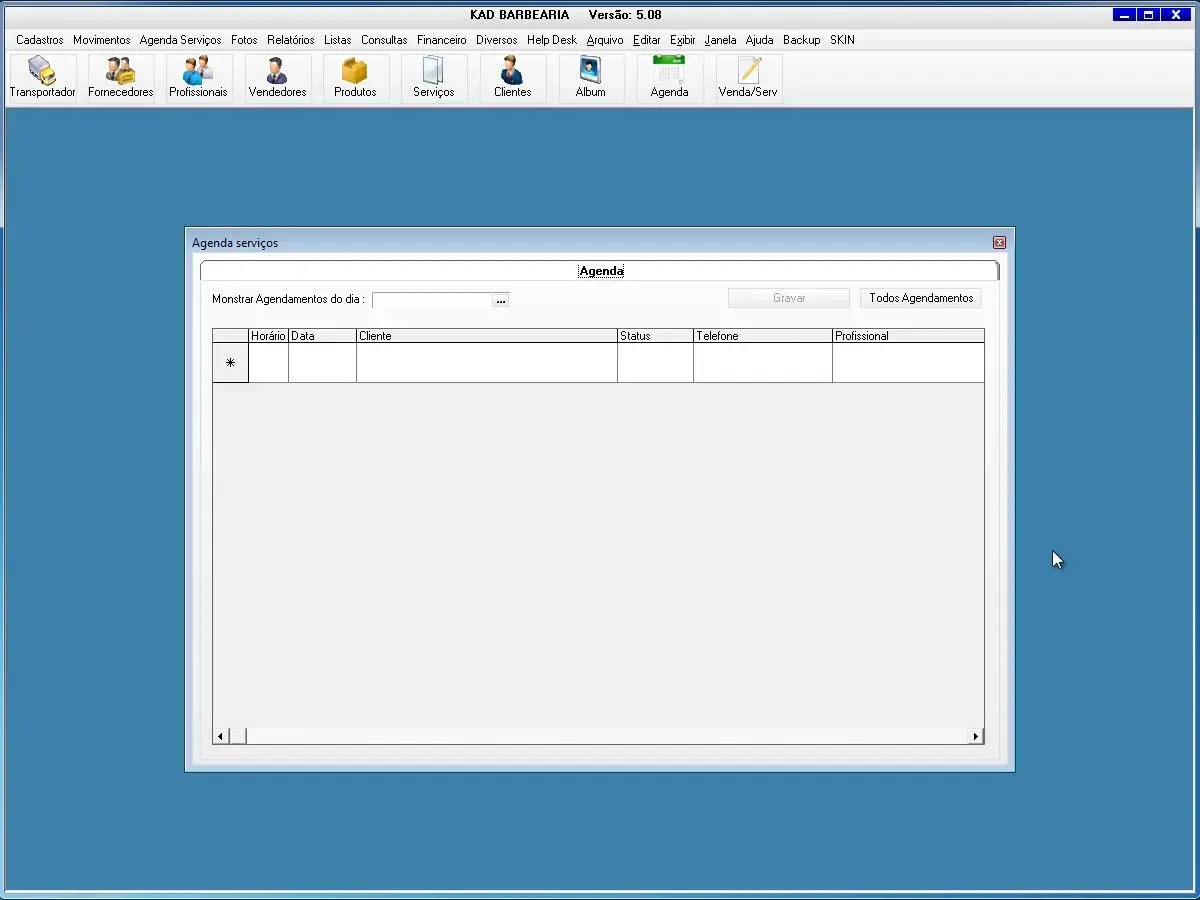Open the Cadastros menu

click(x=39, y=40)
